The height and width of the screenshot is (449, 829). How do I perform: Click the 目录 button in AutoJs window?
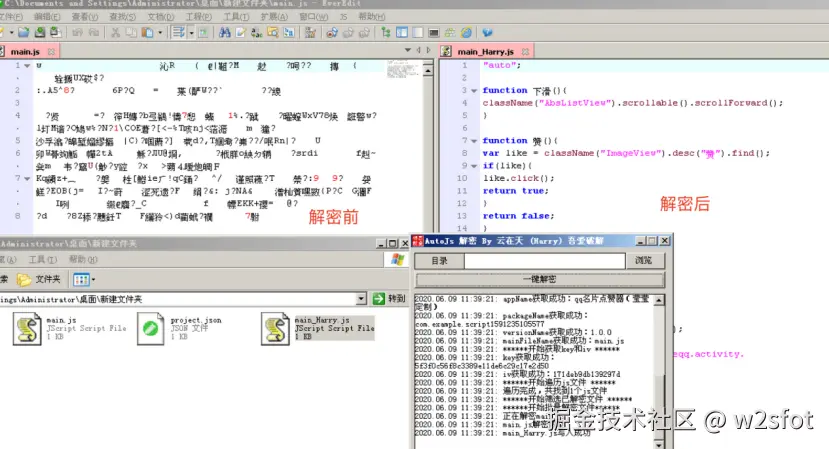439,260
